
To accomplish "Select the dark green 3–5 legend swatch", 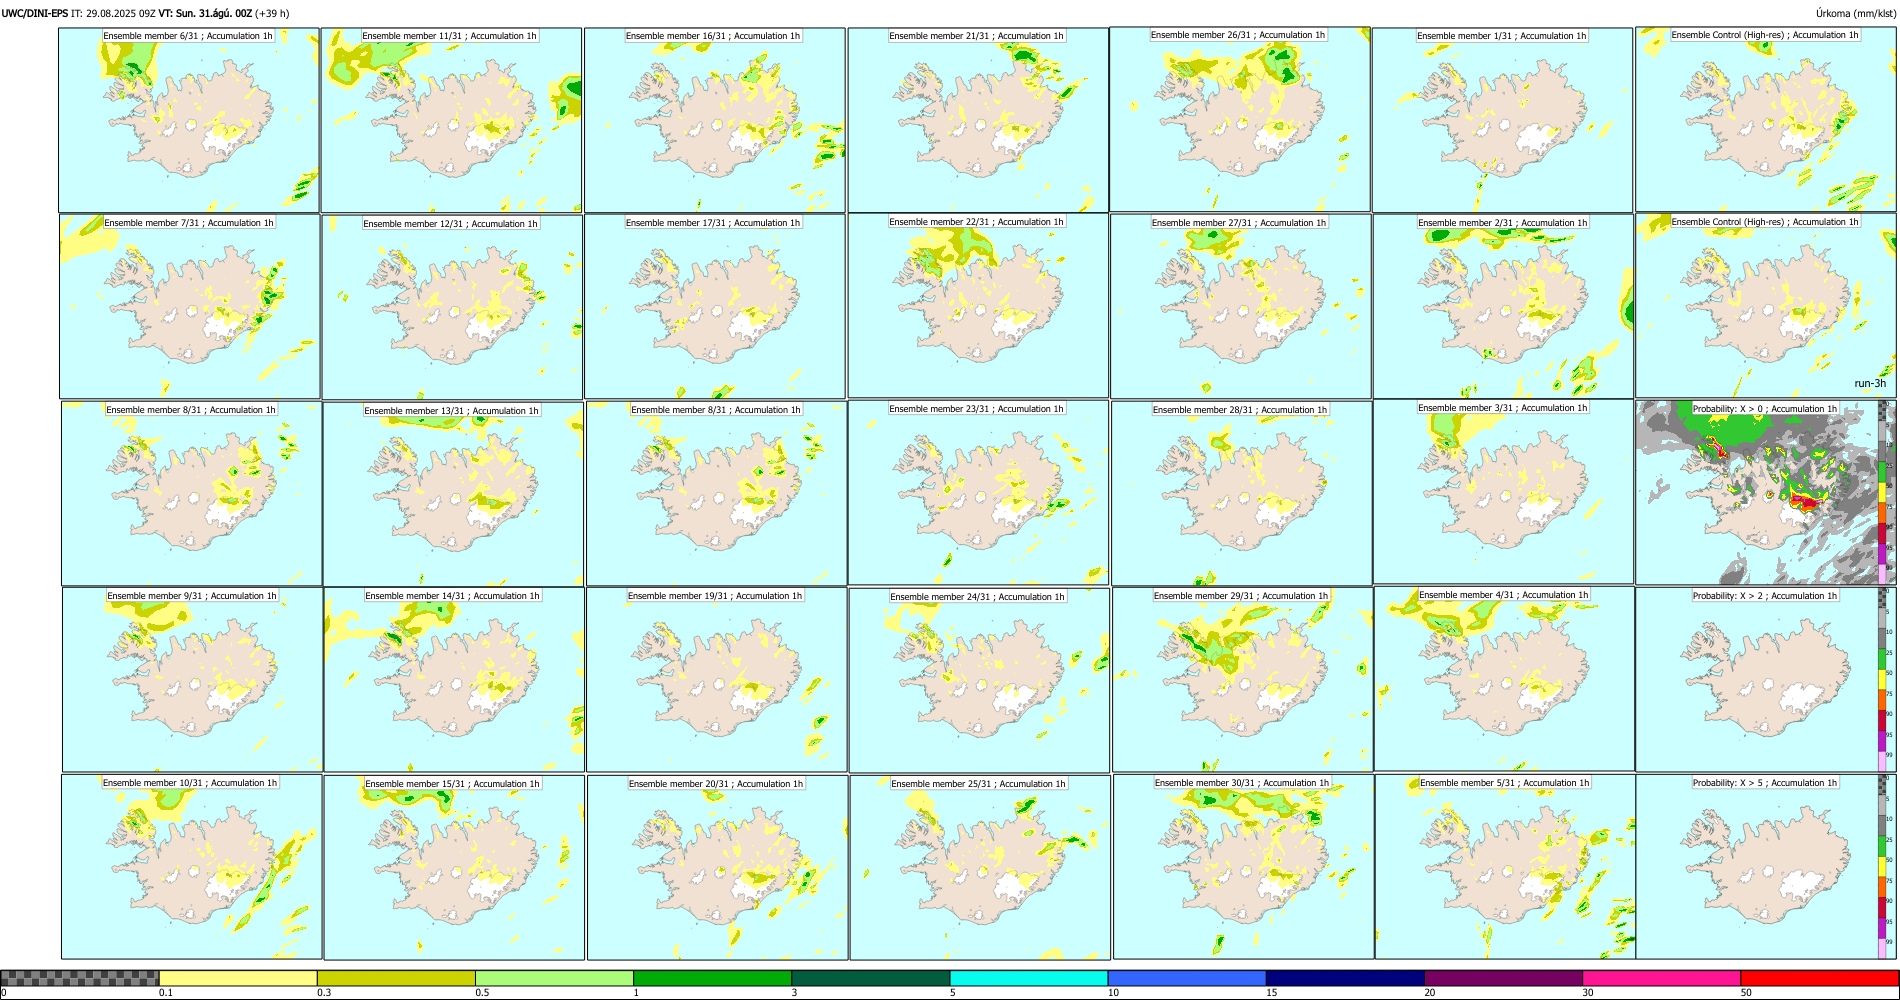I will pos(870,978).
